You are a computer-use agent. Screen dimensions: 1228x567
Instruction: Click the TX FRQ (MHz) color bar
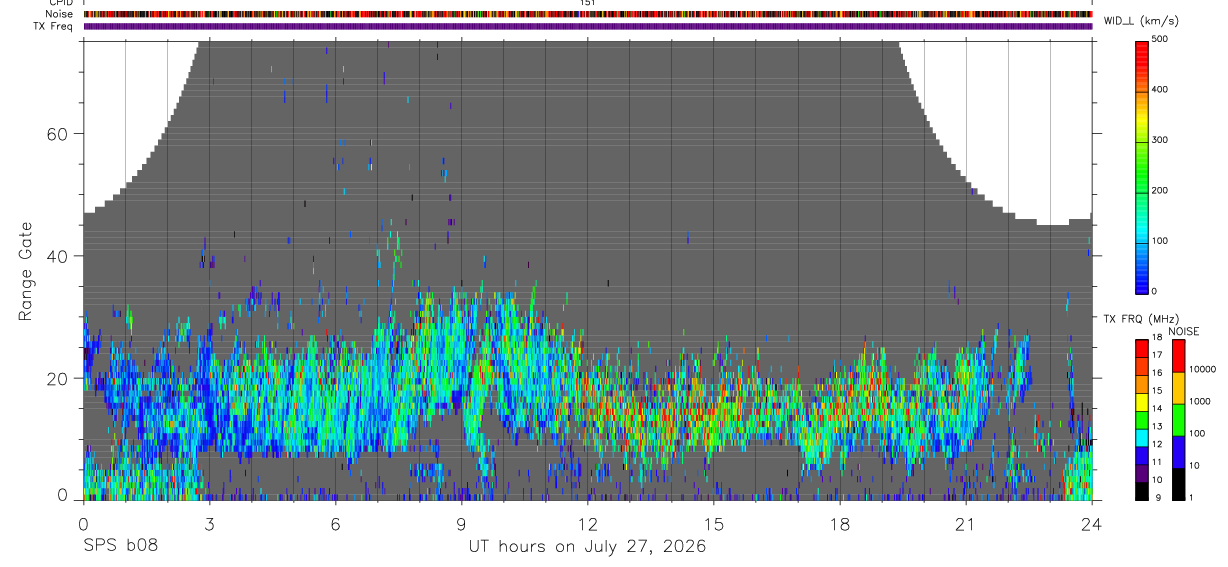(x=1142, y=419)
